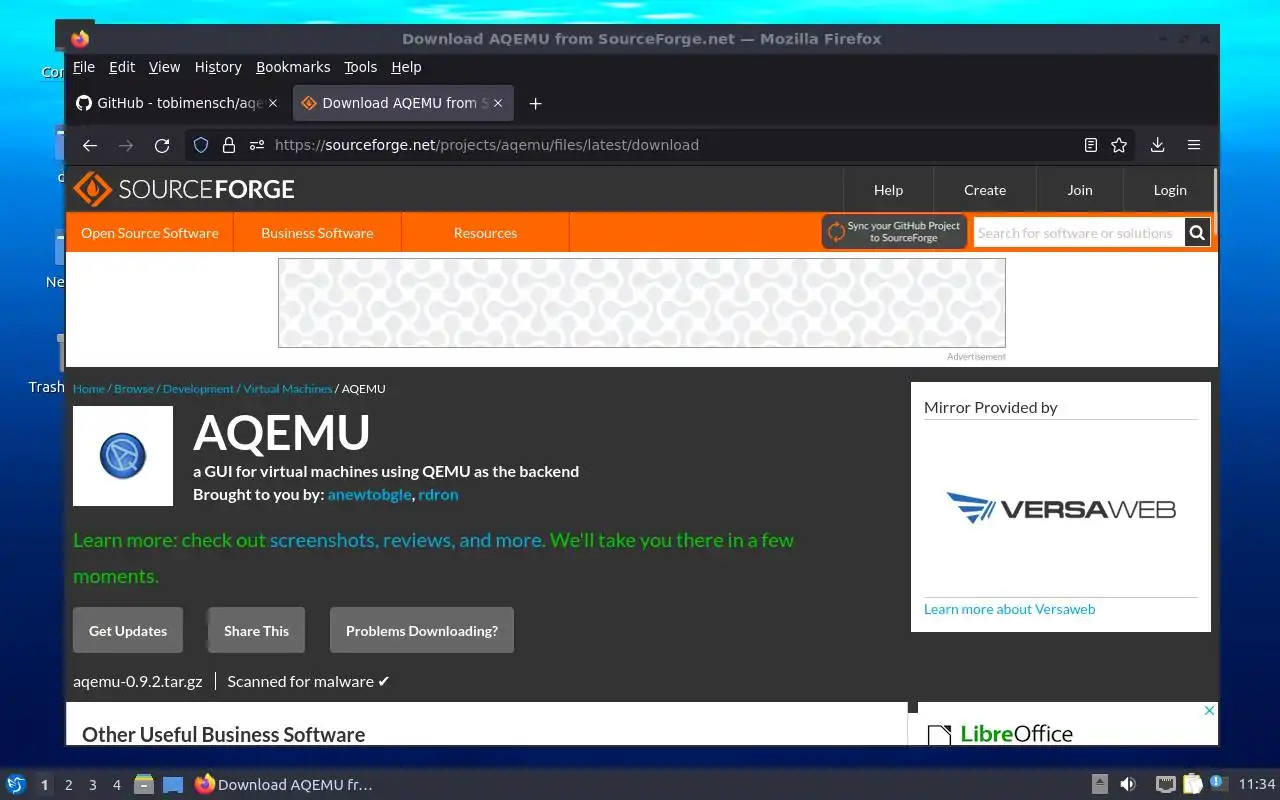Image resolution: width=1280 pixels, height=800 pixels.
Task: Open the tracking protection shield icon
Action: pyautogui.click(x=201, y=145)
